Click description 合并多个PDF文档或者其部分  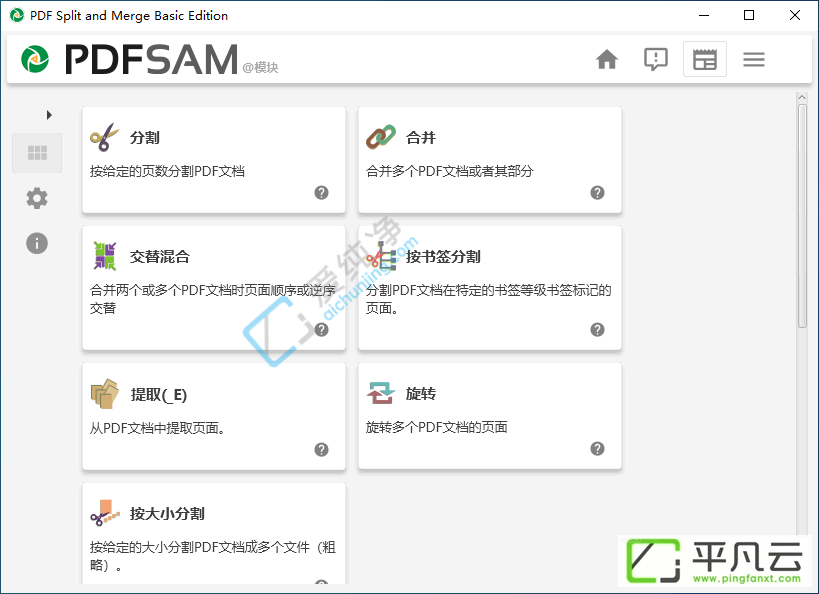click(449, 171)
